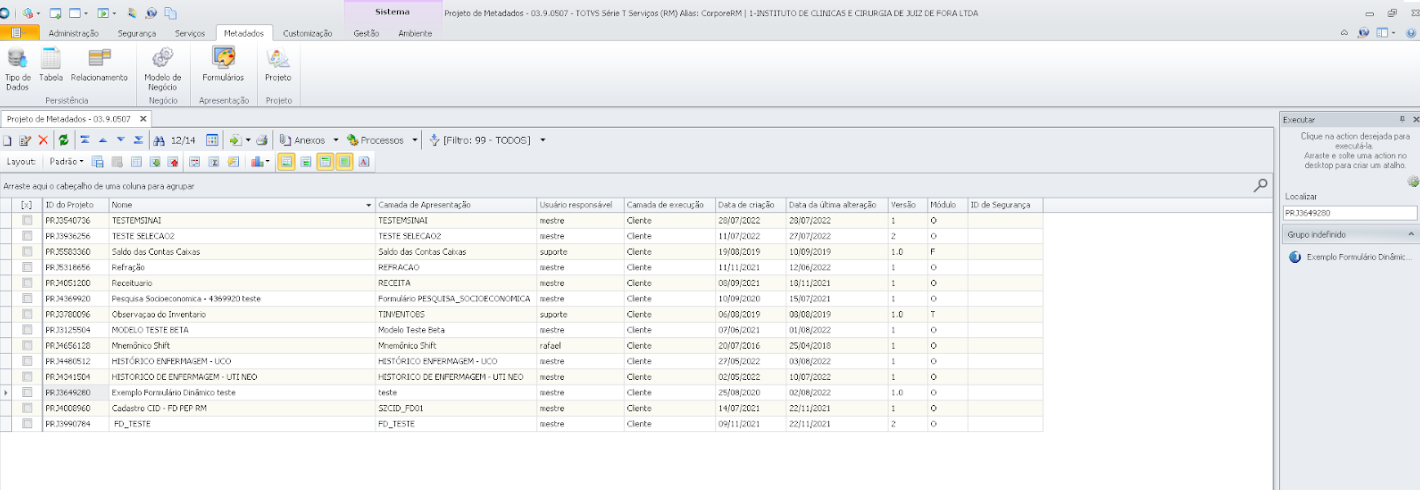Run the Exemplo Formulário Dinâmic... action
The width and height of the screenshot is (1420, 490).
(x=1349, y=257)
